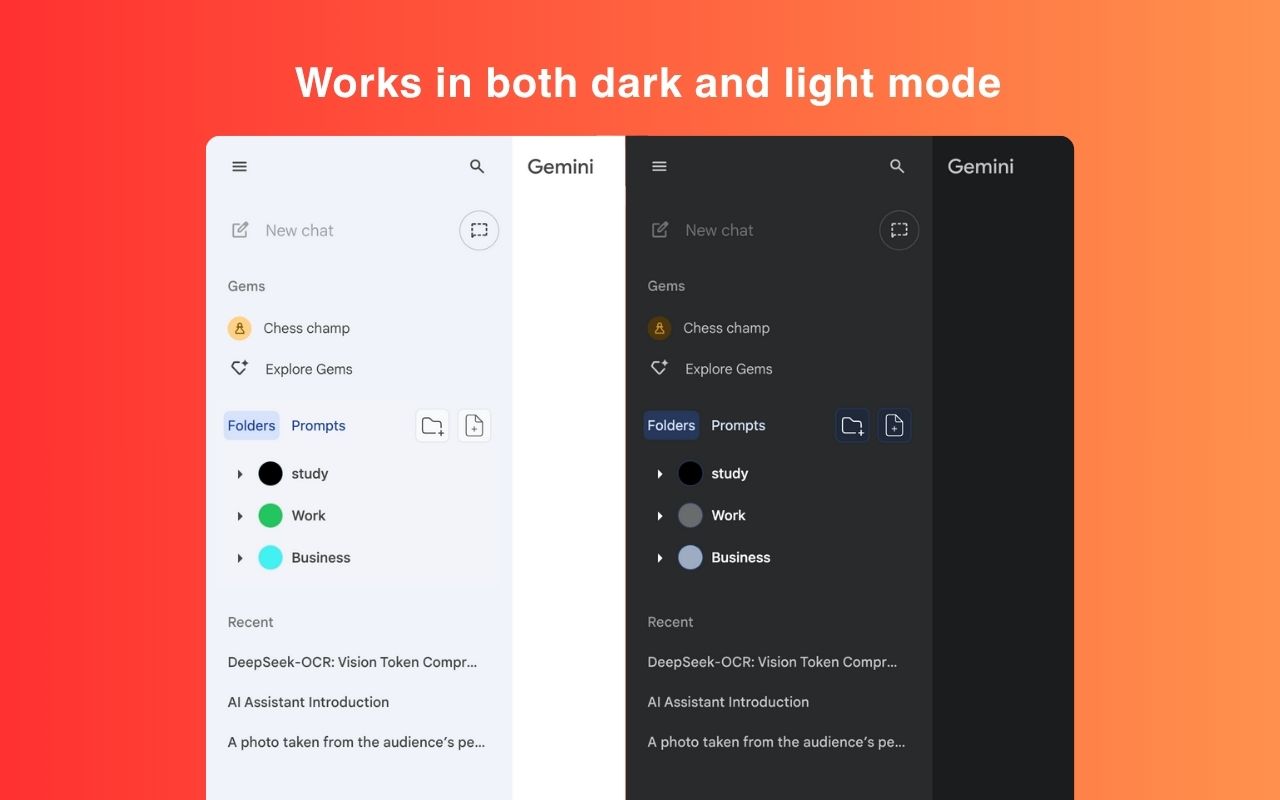Click the search icon in light sidebar
This screenshot has height=800, width=1280.
(477, 166)
